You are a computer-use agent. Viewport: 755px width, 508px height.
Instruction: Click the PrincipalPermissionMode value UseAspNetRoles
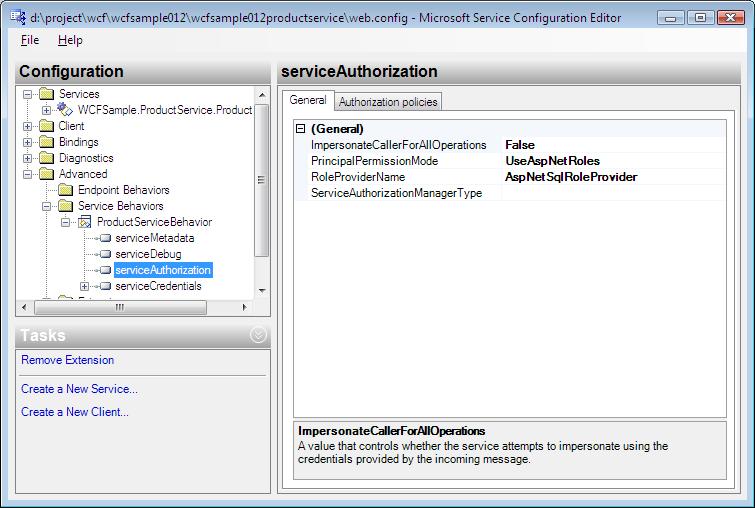(613, 161)
